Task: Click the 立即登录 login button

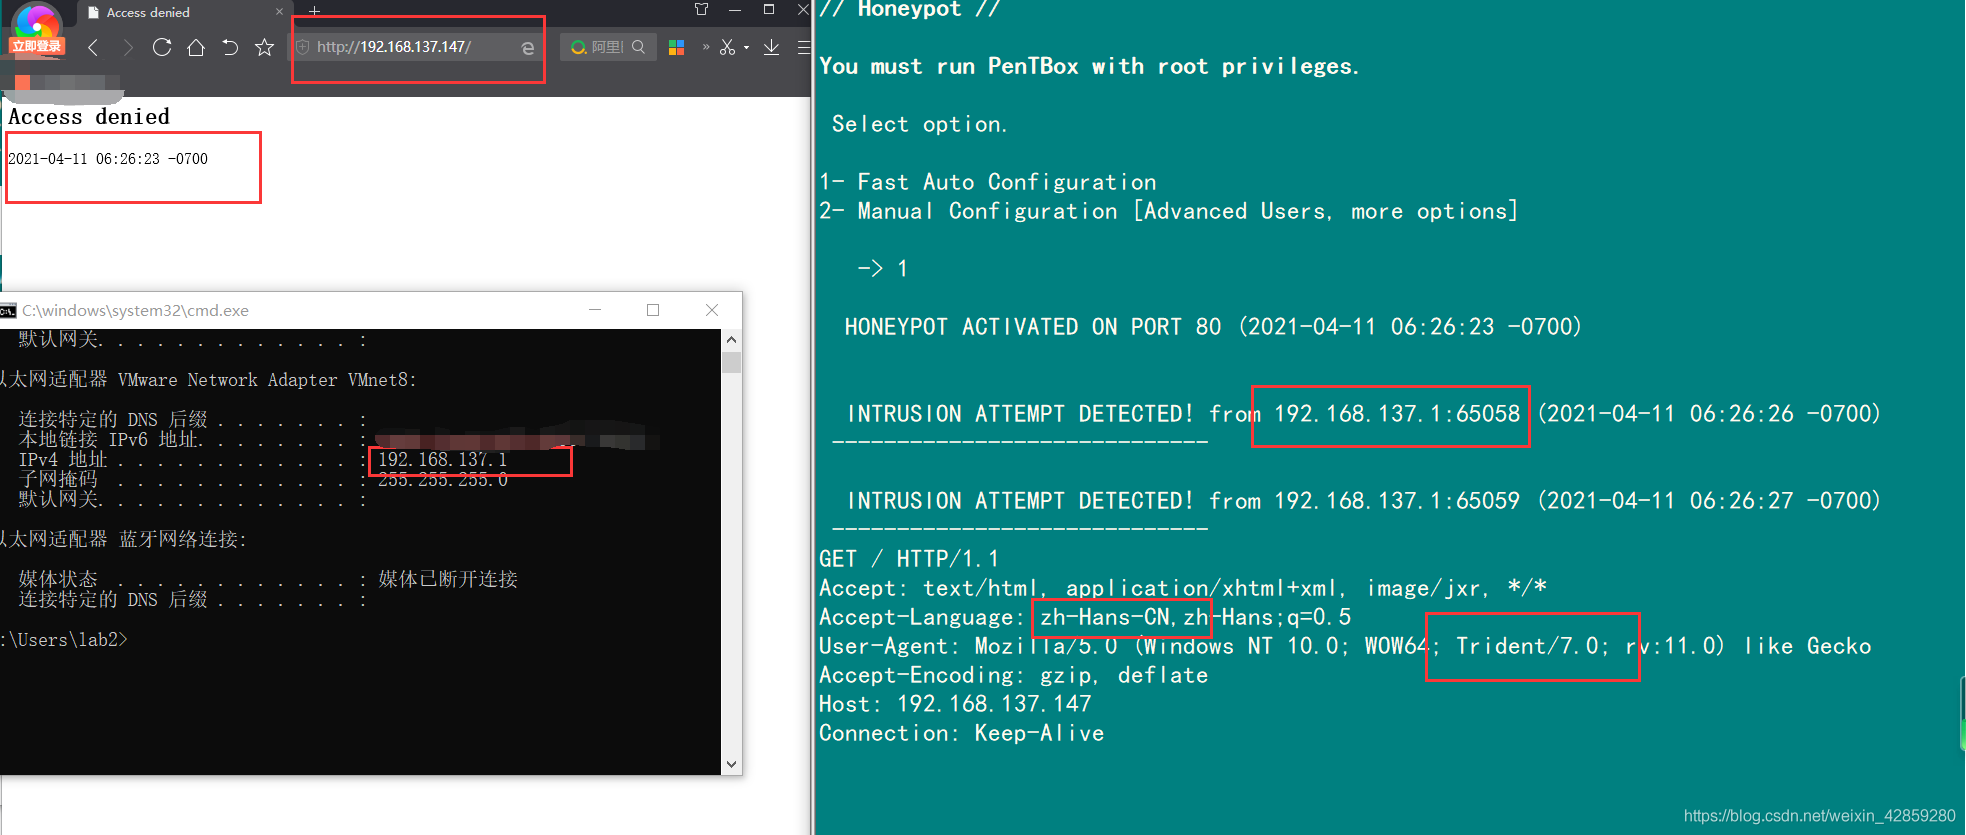Action: pyautogui.click(x=37, y=46)
